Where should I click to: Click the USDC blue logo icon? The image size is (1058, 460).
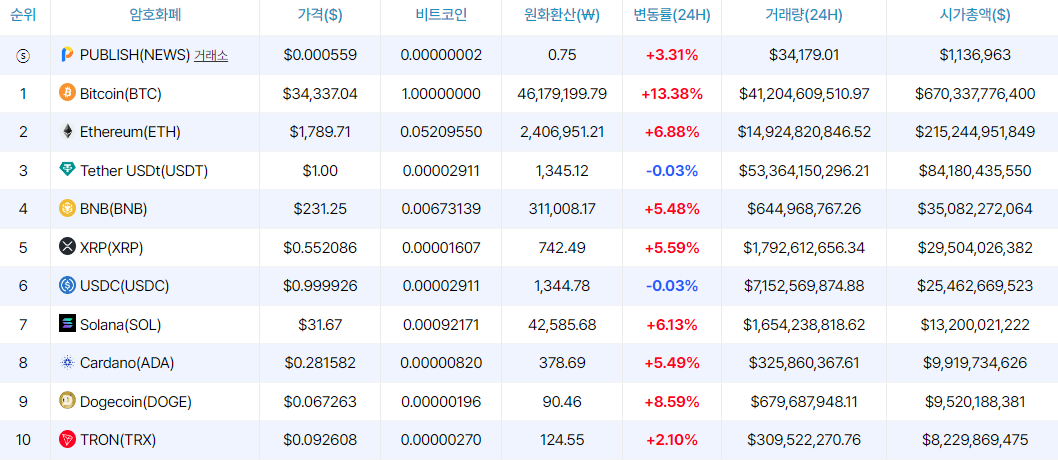click(x=67, y=285)
